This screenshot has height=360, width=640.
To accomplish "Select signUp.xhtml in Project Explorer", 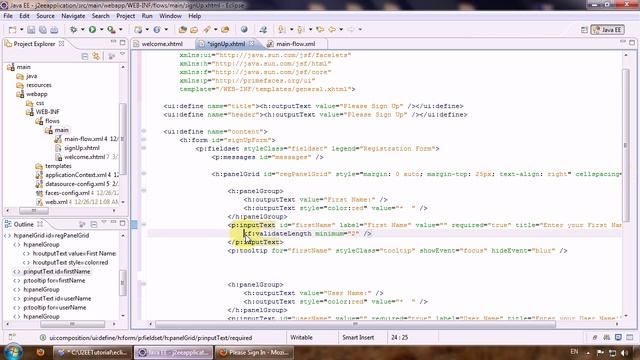I will [82, 148].
